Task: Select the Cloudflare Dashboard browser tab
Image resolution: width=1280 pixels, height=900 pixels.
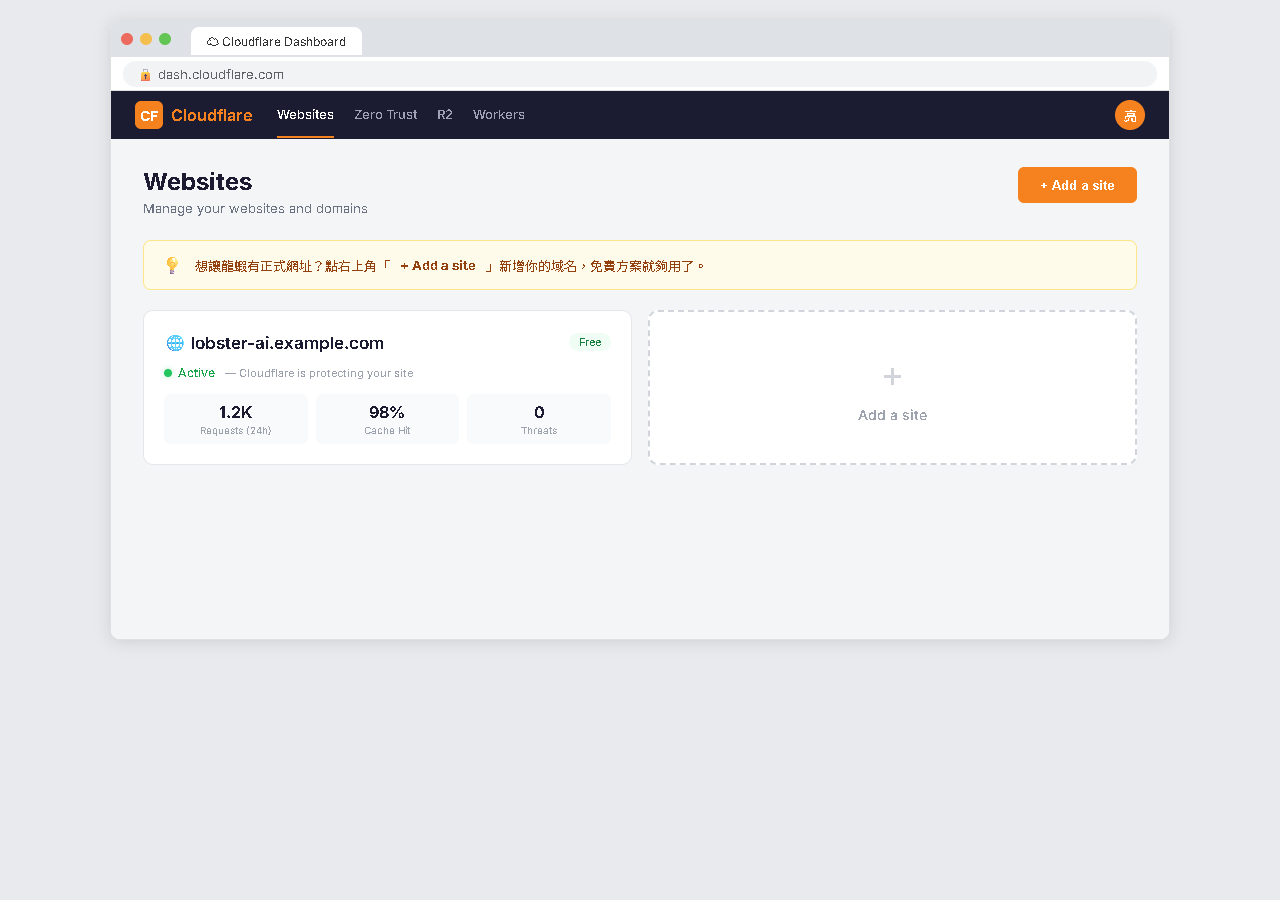Action: pos(277,41)
